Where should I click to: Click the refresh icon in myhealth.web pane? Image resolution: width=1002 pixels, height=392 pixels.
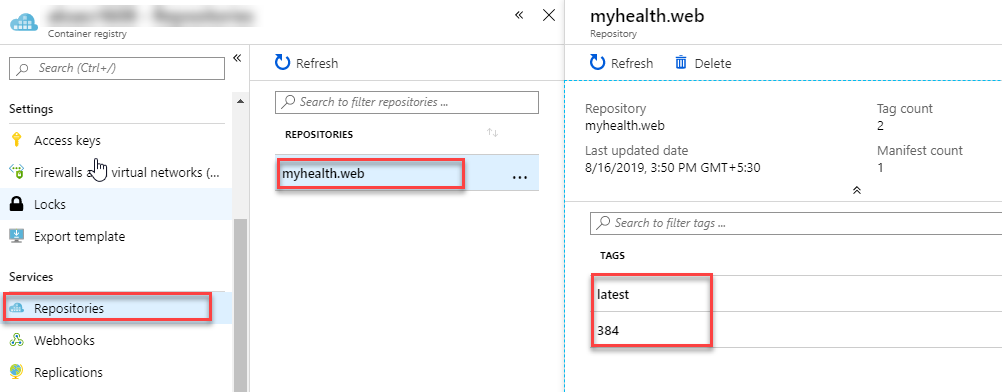597,63
